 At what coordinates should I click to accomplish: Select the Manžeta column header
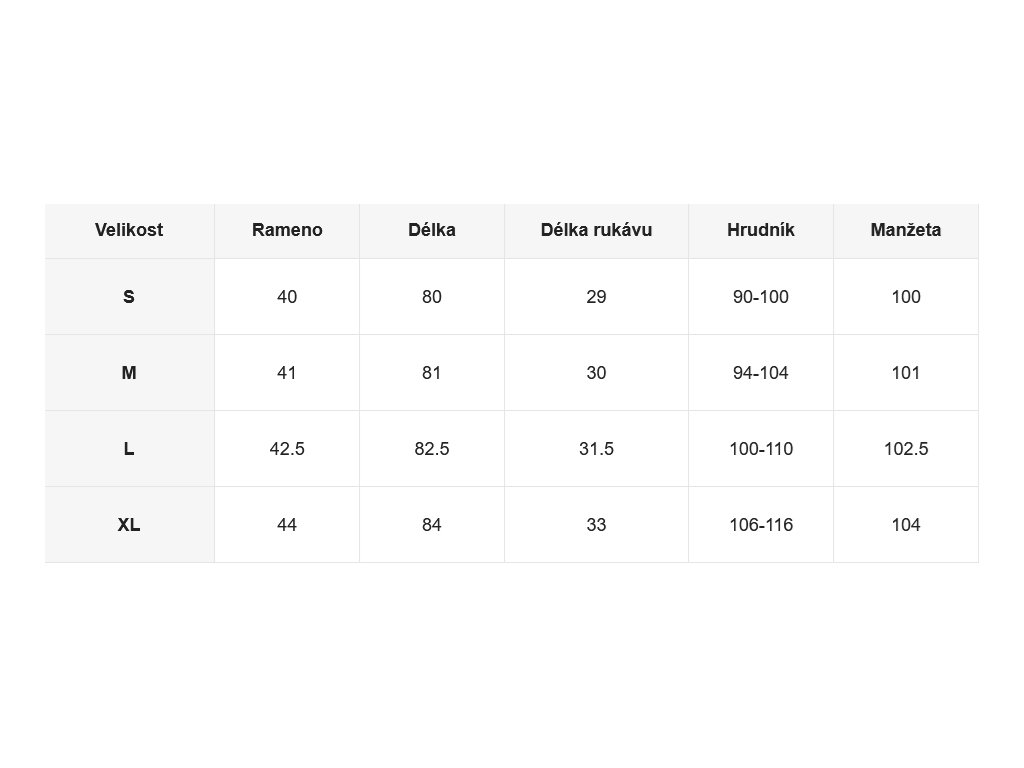(x=906, y=231)
